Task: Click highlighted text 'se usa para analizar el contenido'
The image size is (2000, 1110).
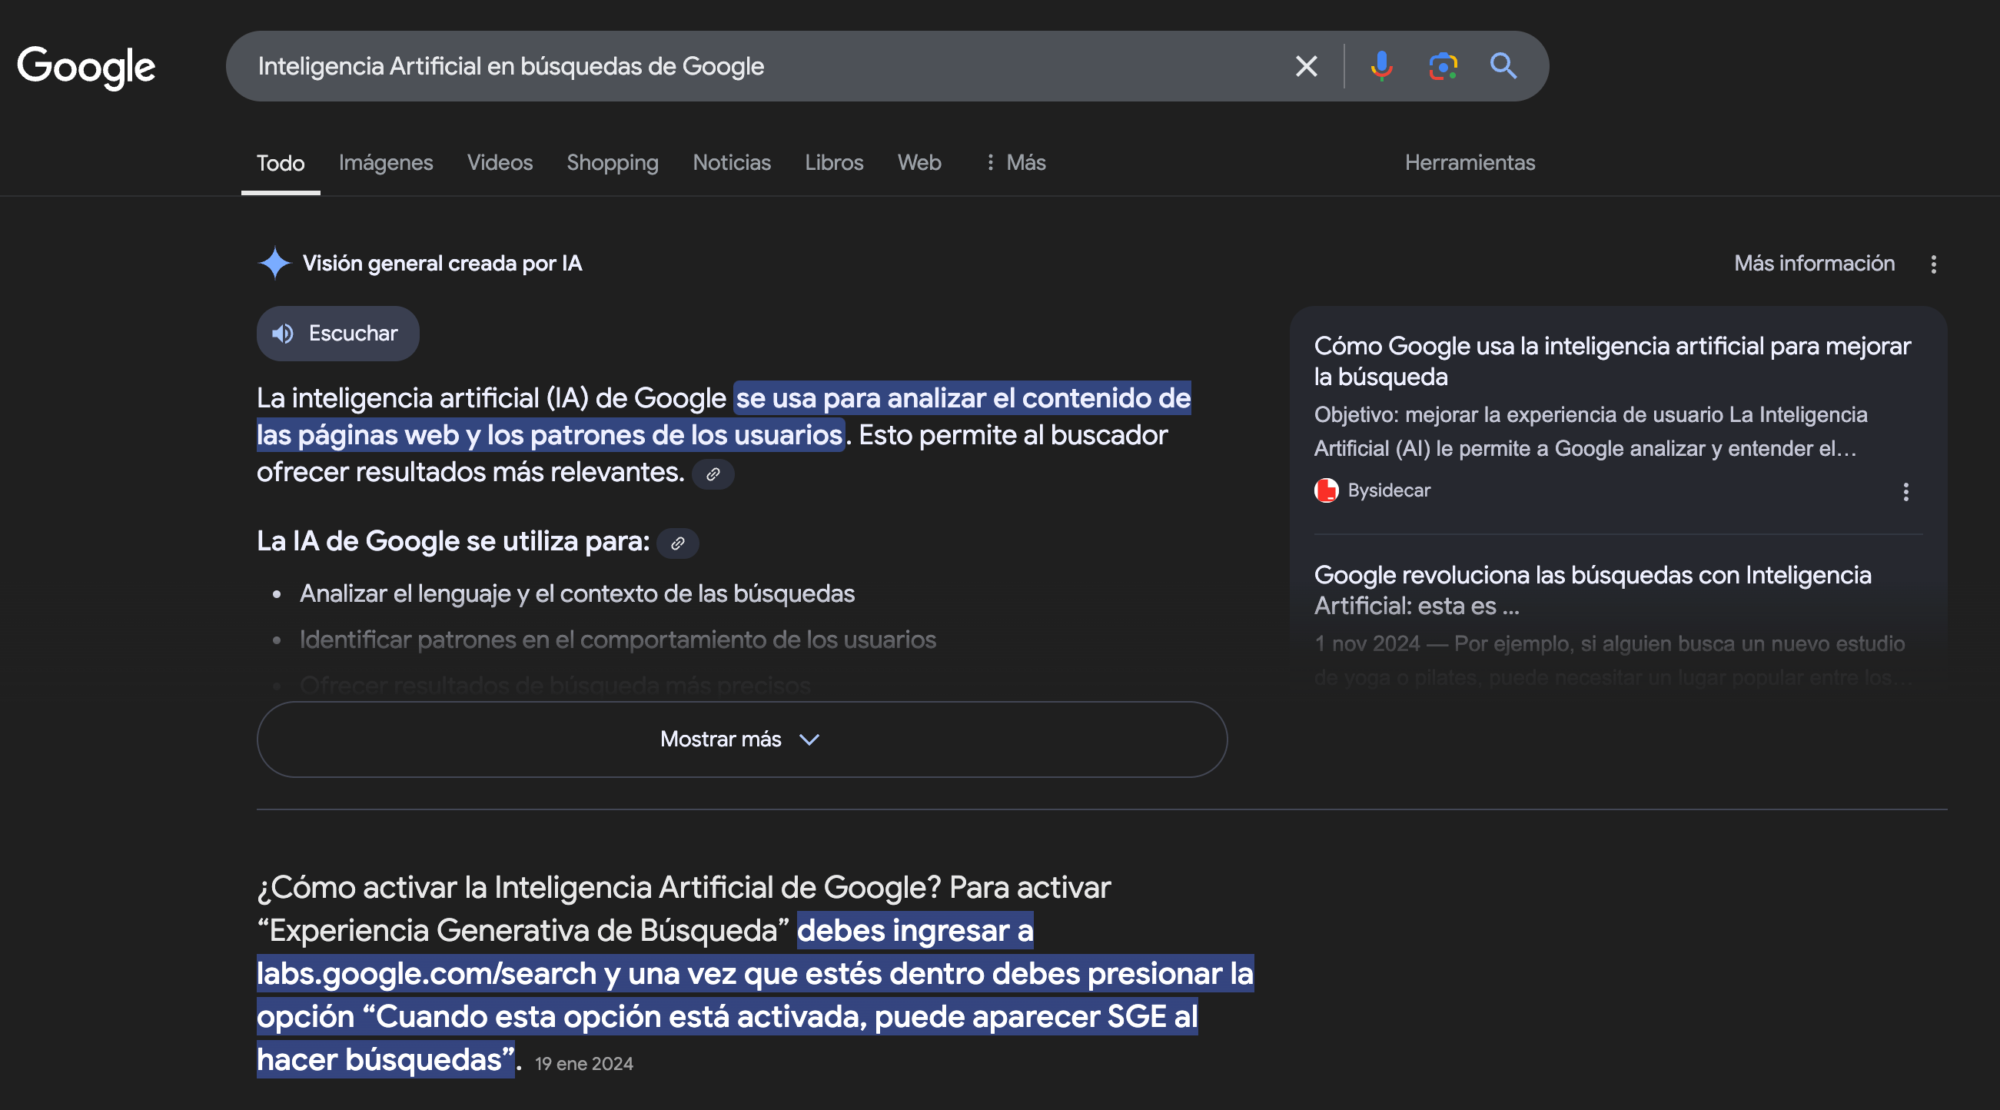Action: pos(962,398)
